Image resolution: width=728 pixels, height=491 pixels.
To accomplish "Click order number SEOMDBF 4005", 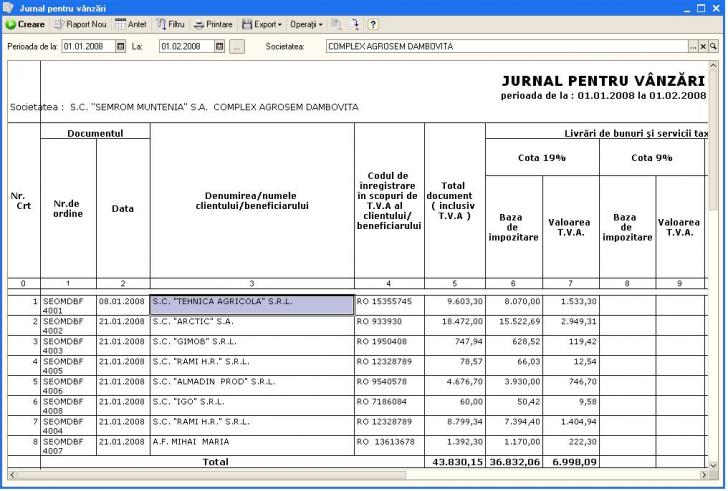I will (68, 366).
